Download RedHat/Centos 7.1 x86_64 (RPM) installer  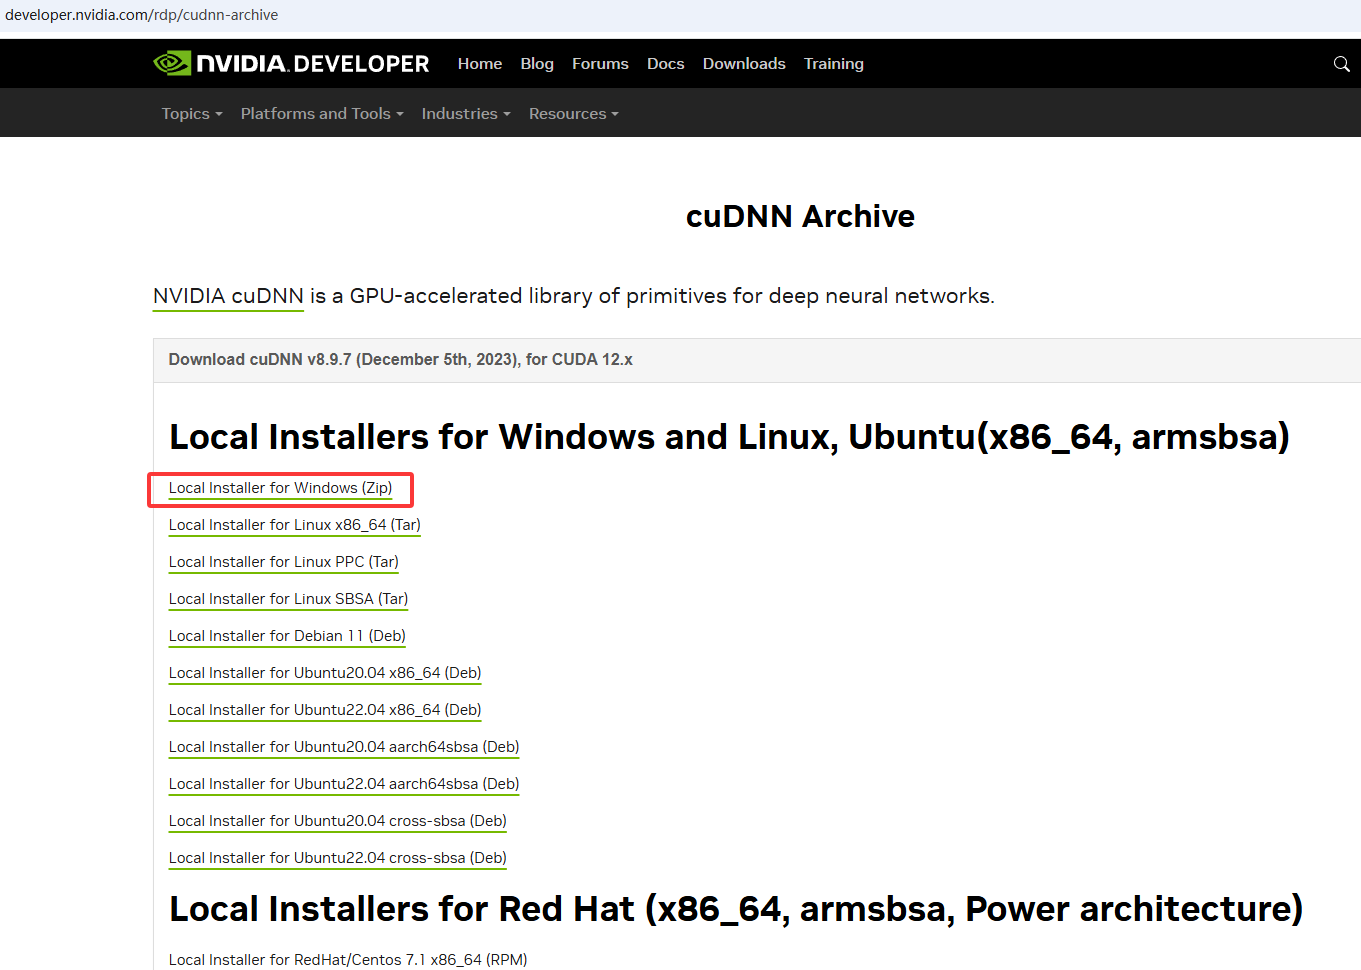[x=348, y=959]
